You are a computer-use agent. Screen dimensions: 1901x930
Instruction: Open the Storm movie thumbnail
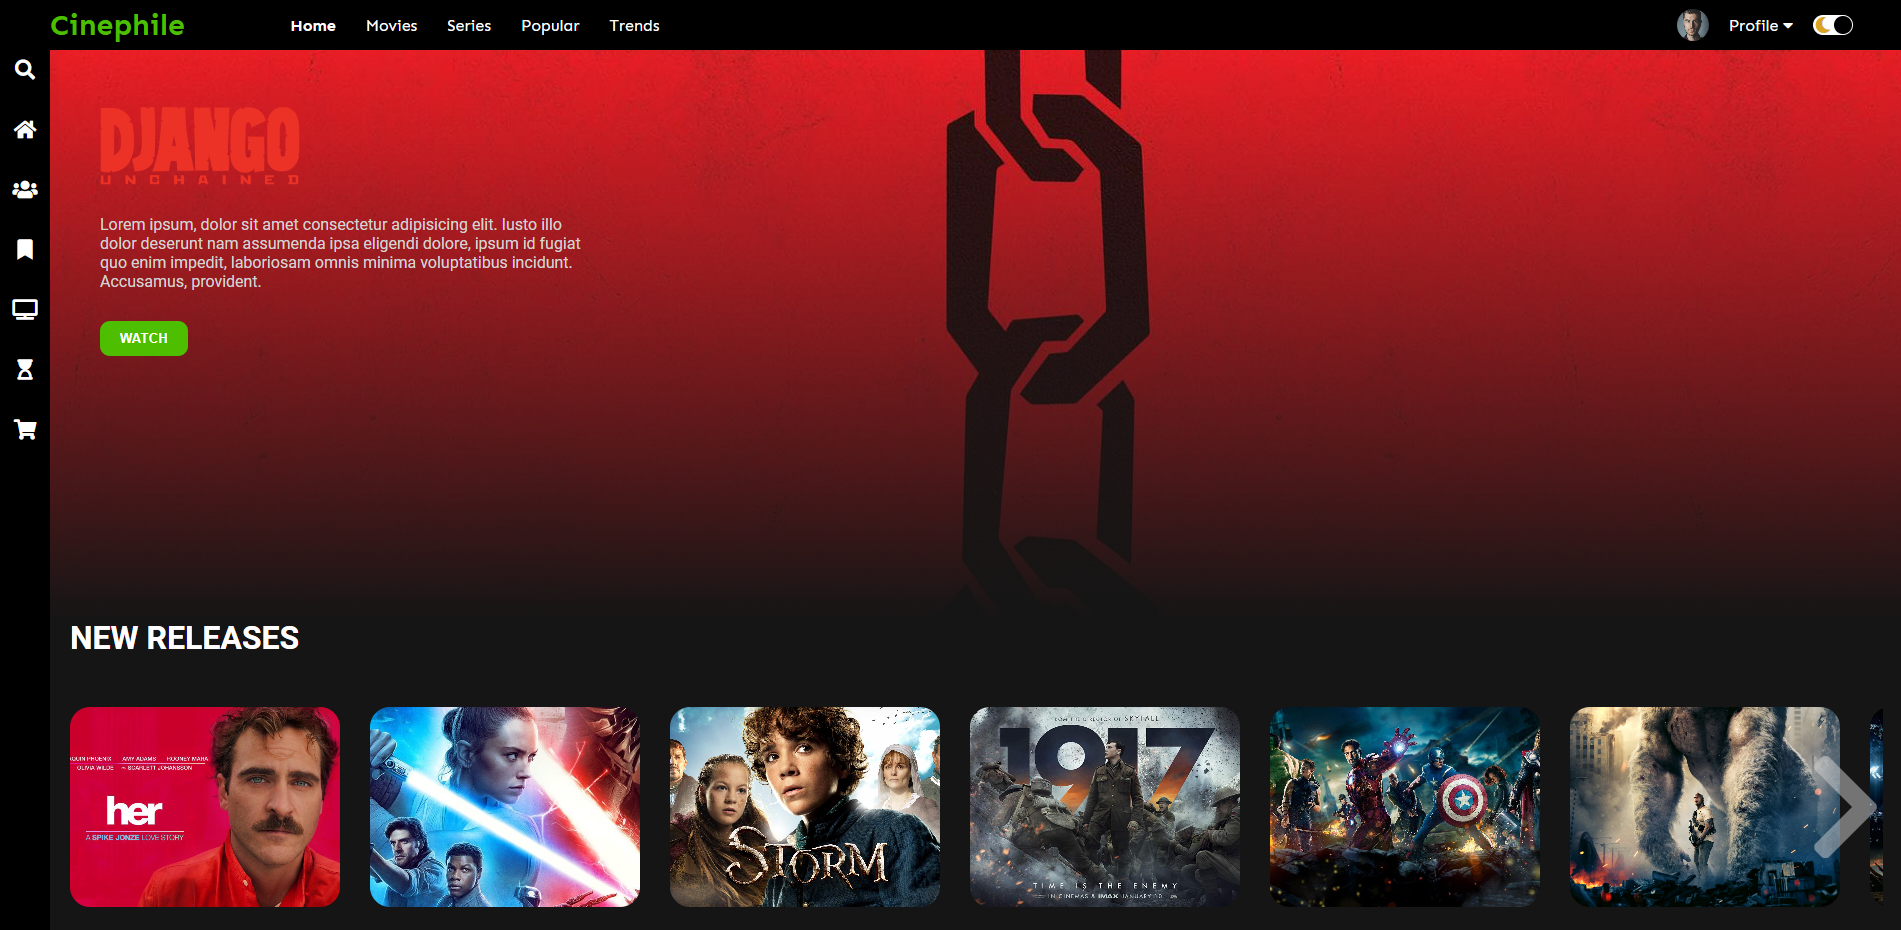tap(805, 807)
